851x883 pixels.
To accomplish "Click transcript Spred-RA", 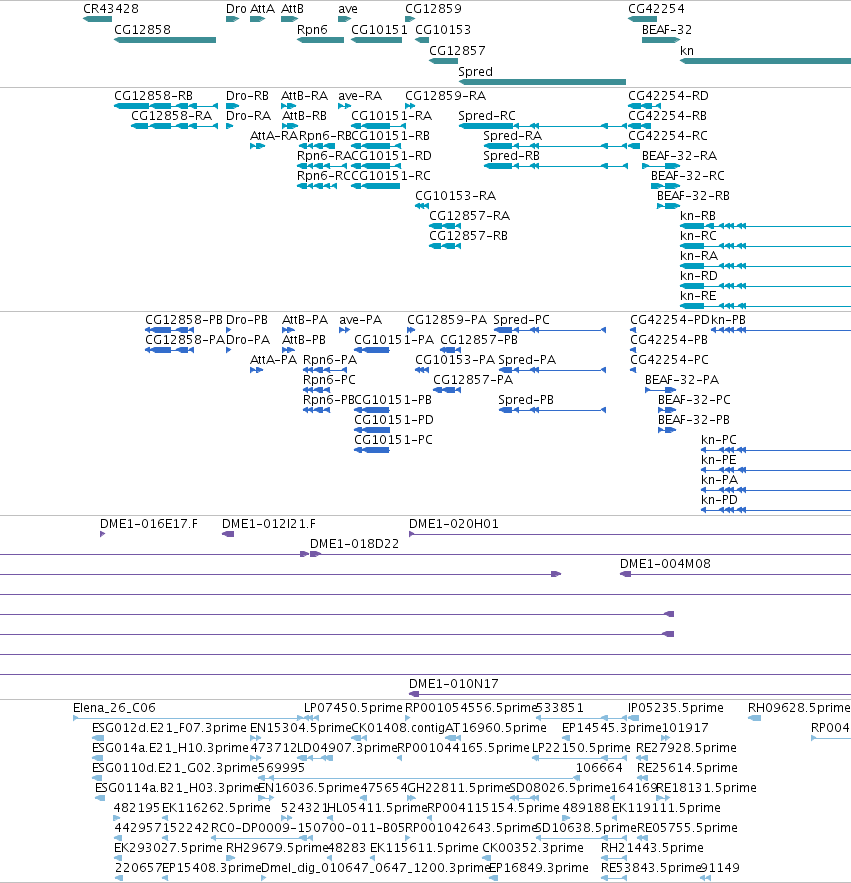I will coord(555,146).
